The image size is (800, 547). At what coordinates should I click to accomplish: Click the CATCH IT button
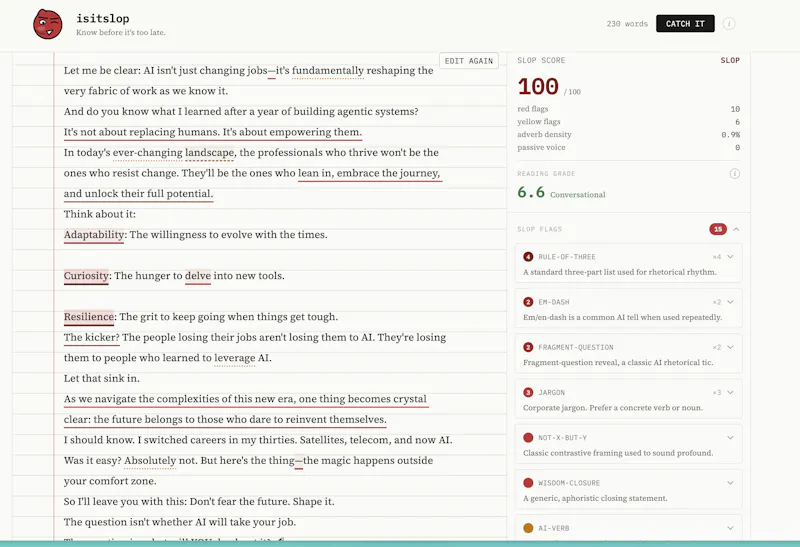pos(685,23)
